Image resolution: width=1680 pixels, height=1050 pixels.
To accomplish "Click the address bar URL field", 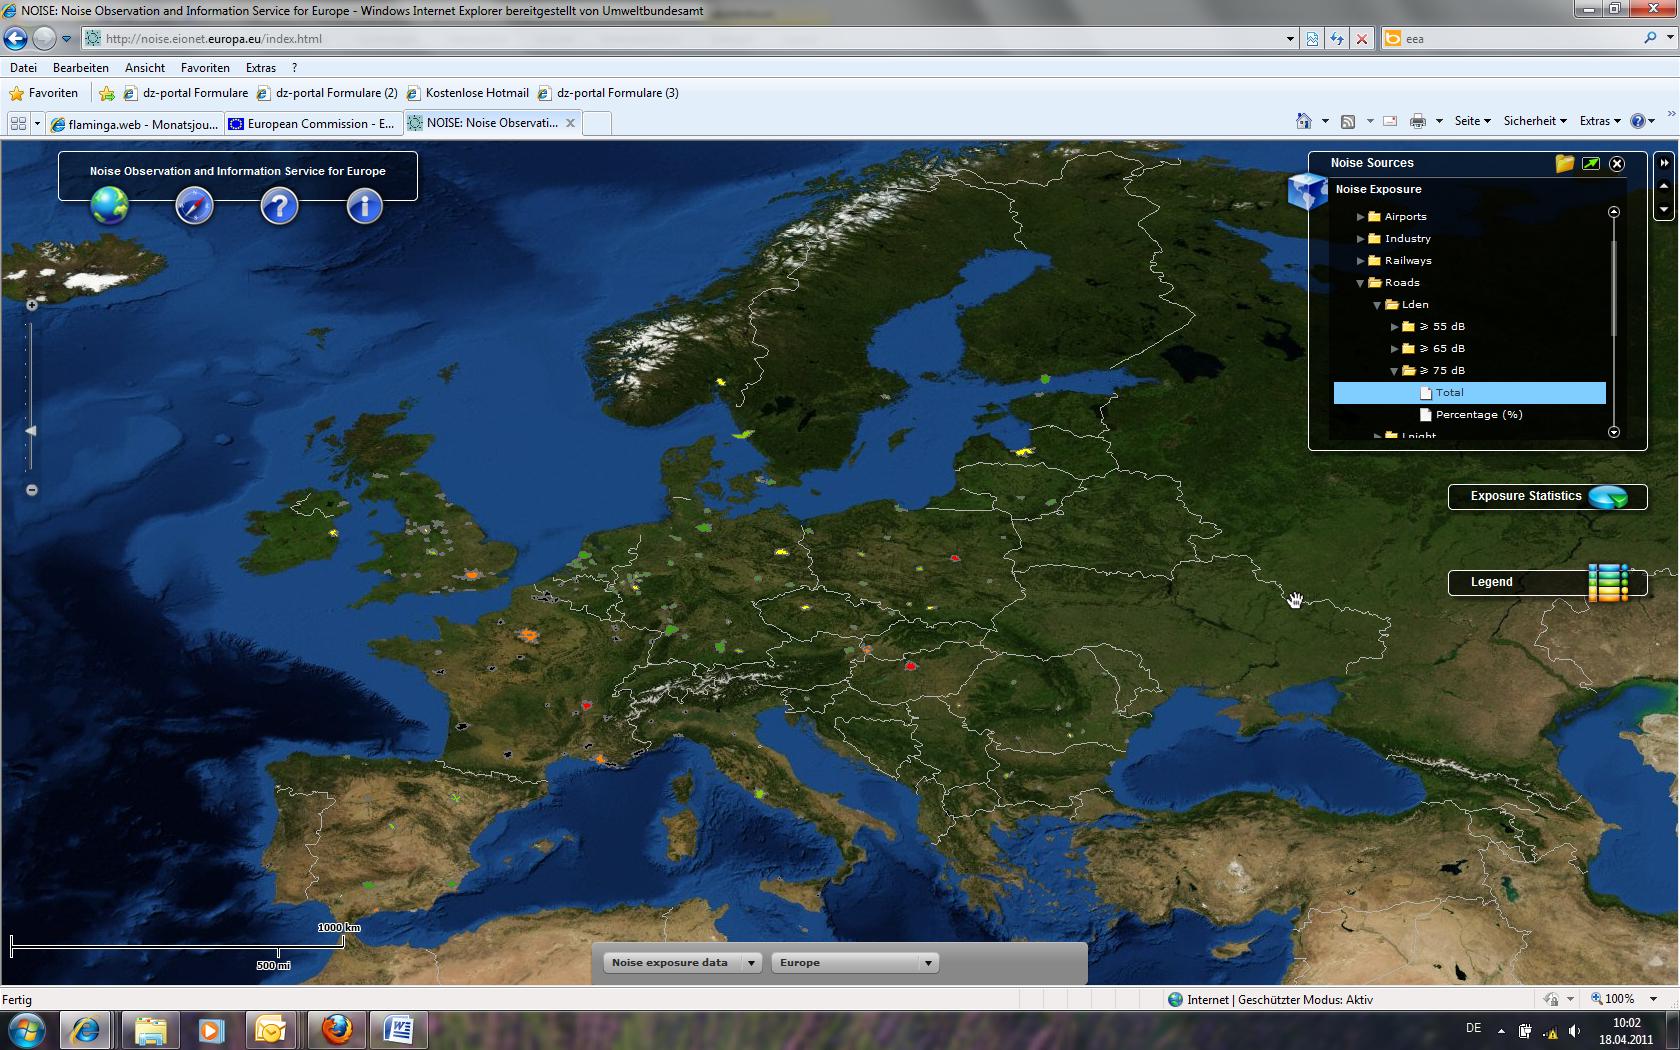I will (690, 39).
